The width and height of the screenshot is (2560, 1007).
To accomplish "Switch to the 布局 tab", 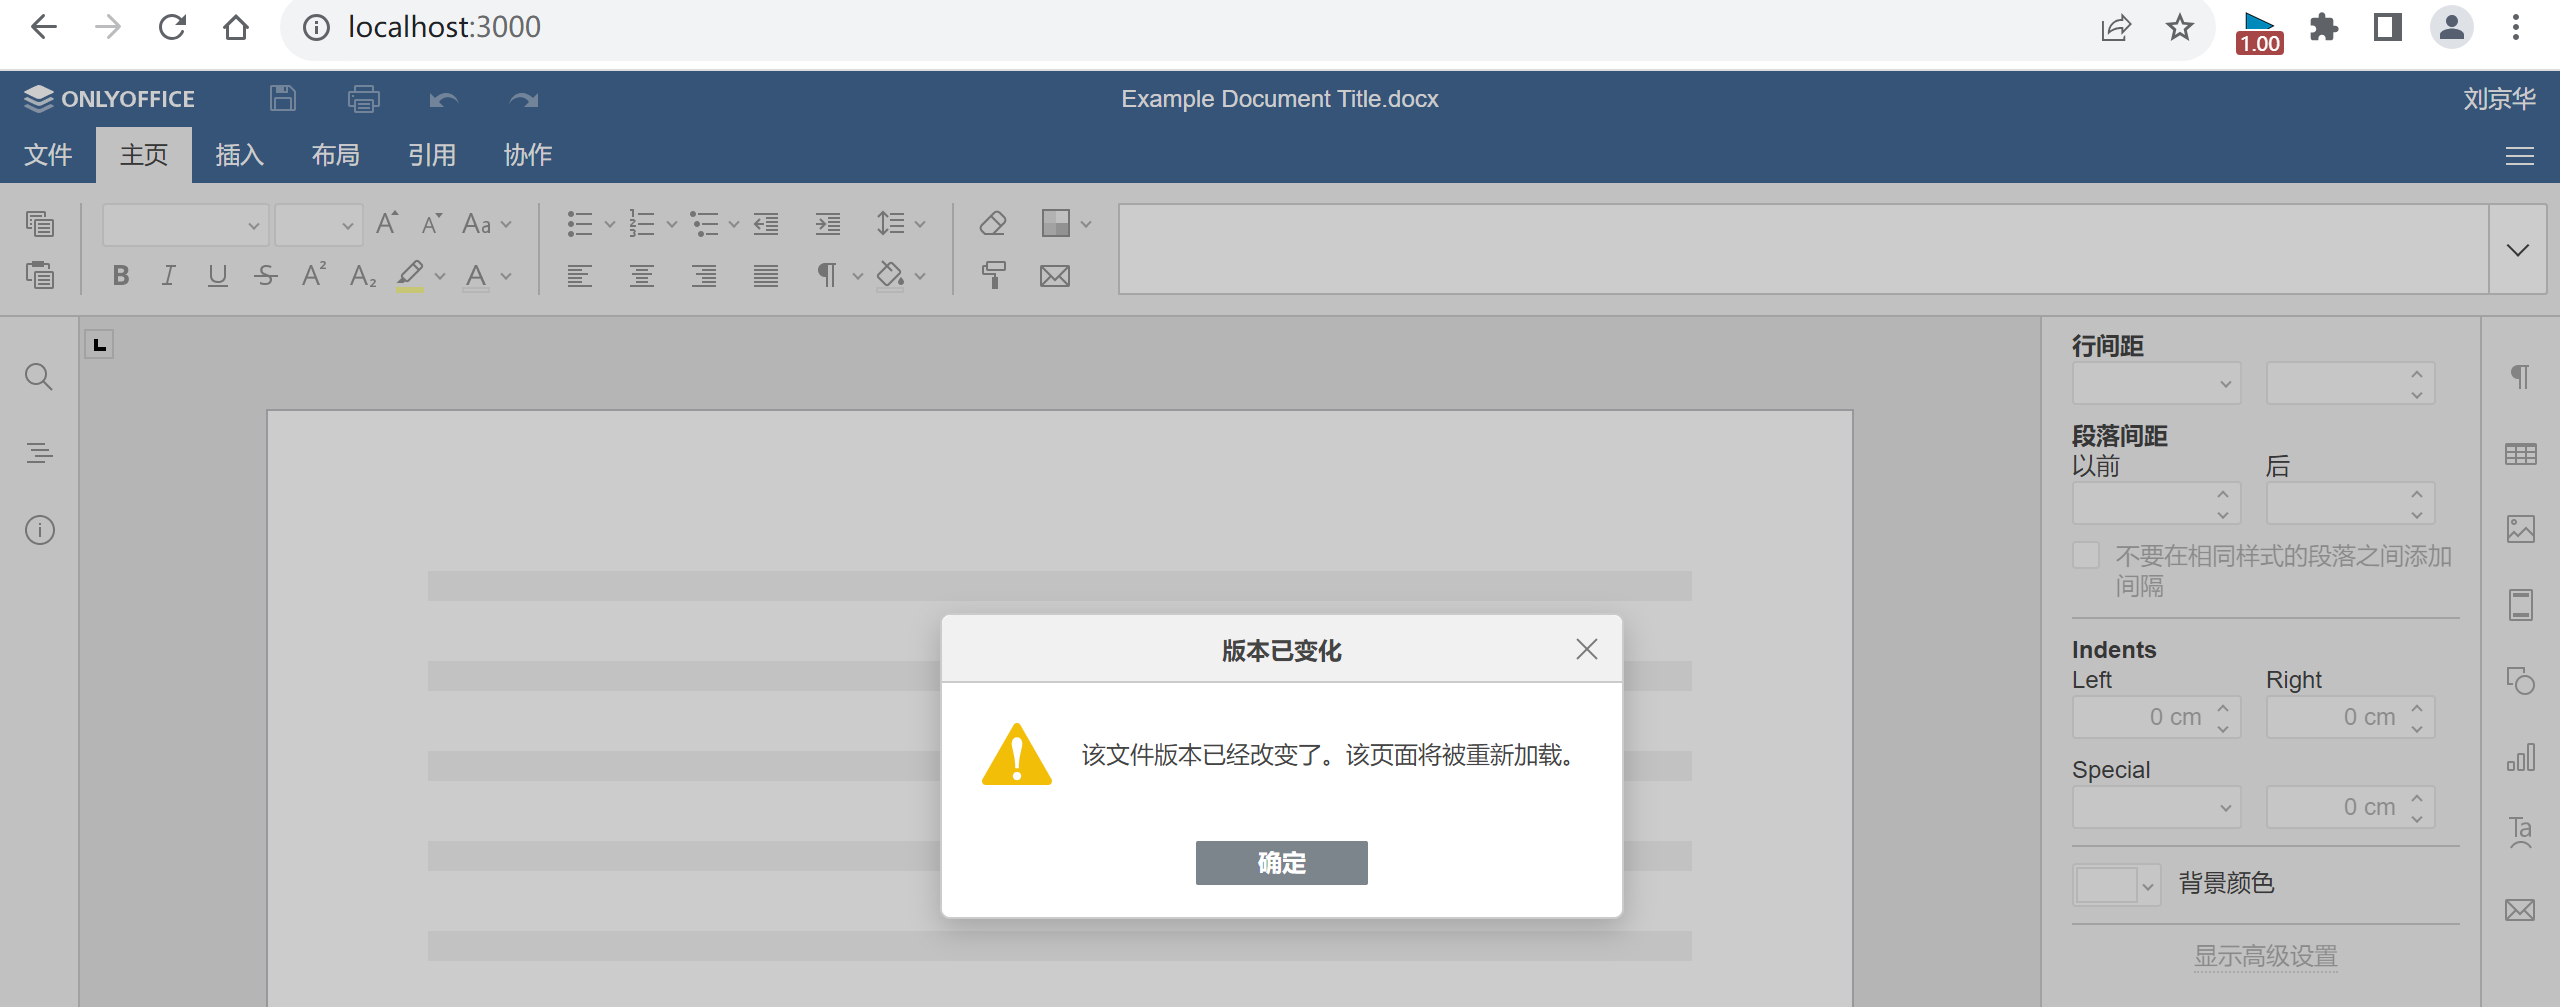I will coord(335,155).
